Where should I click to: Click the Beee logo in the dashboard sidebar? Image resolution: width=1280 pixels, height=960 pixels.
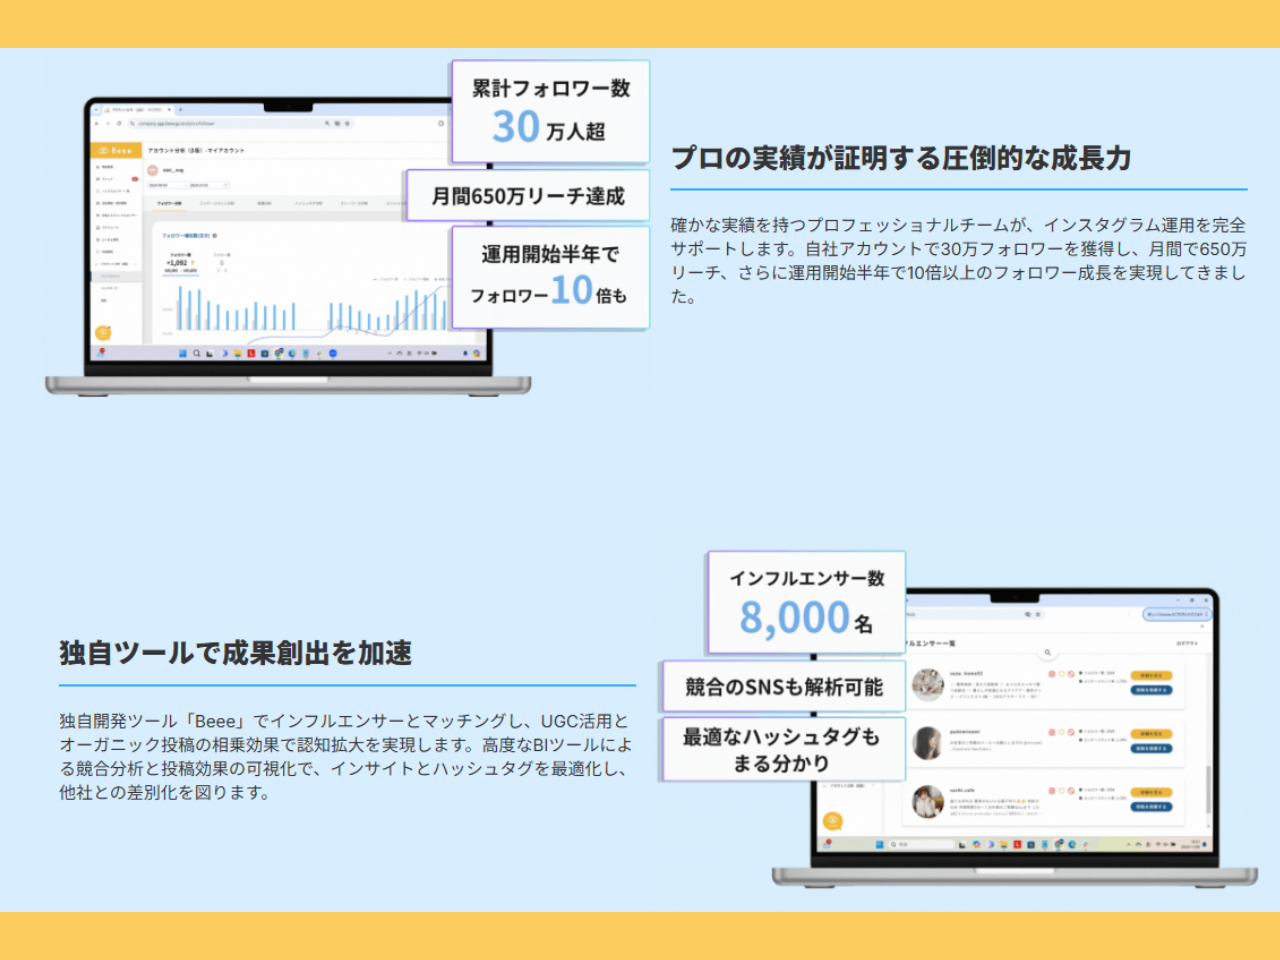[116, 149]
